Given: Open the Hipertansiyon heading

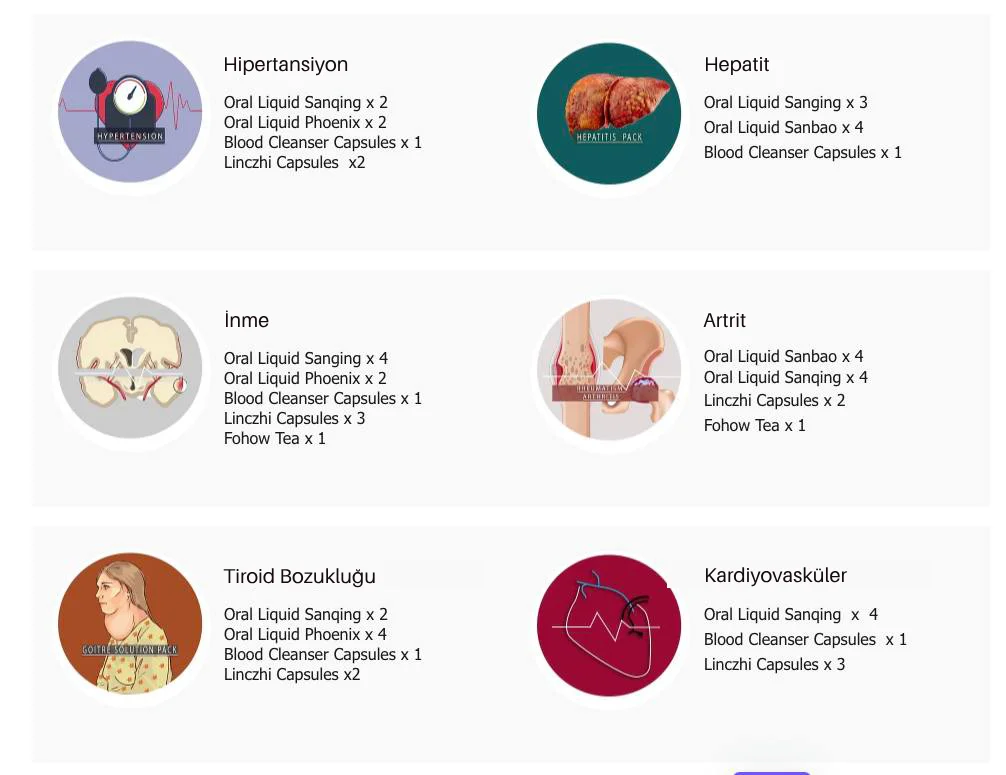Looking at the screenshot, I should tap(286, 65).
